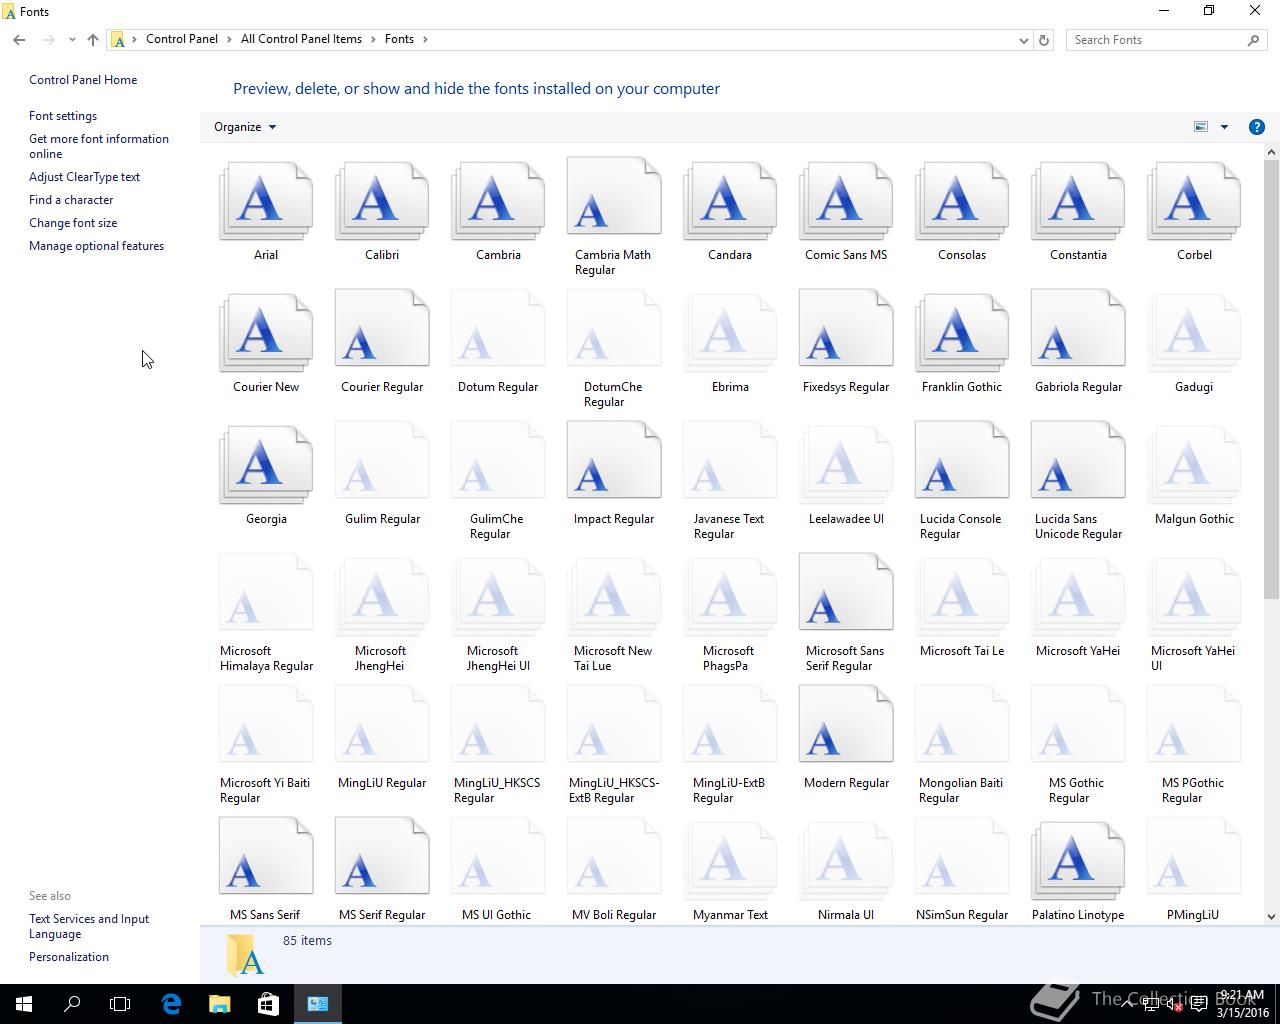The width and height of the screenshot is (1280, 1024).
Task: Select the Arial font icon
Action: pos(265,200)
